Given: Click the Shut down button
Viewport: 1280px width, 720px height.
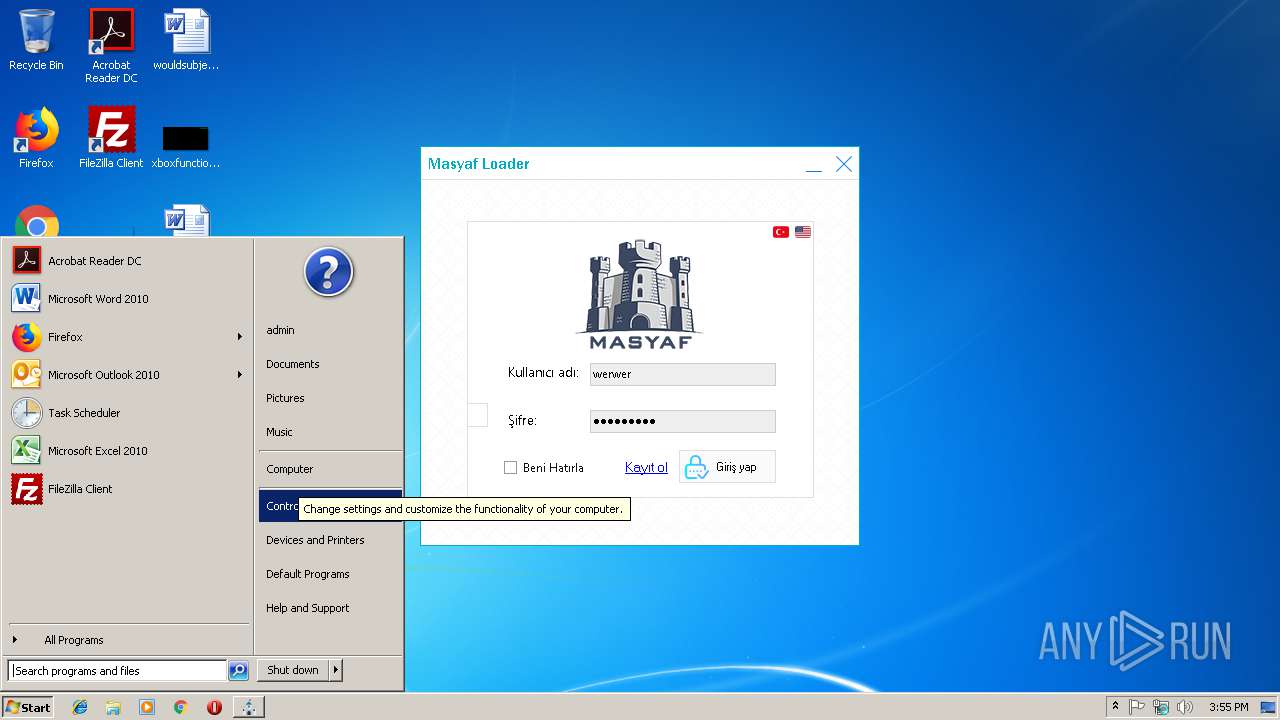Looking at the screenshot, I should (293, 670).
